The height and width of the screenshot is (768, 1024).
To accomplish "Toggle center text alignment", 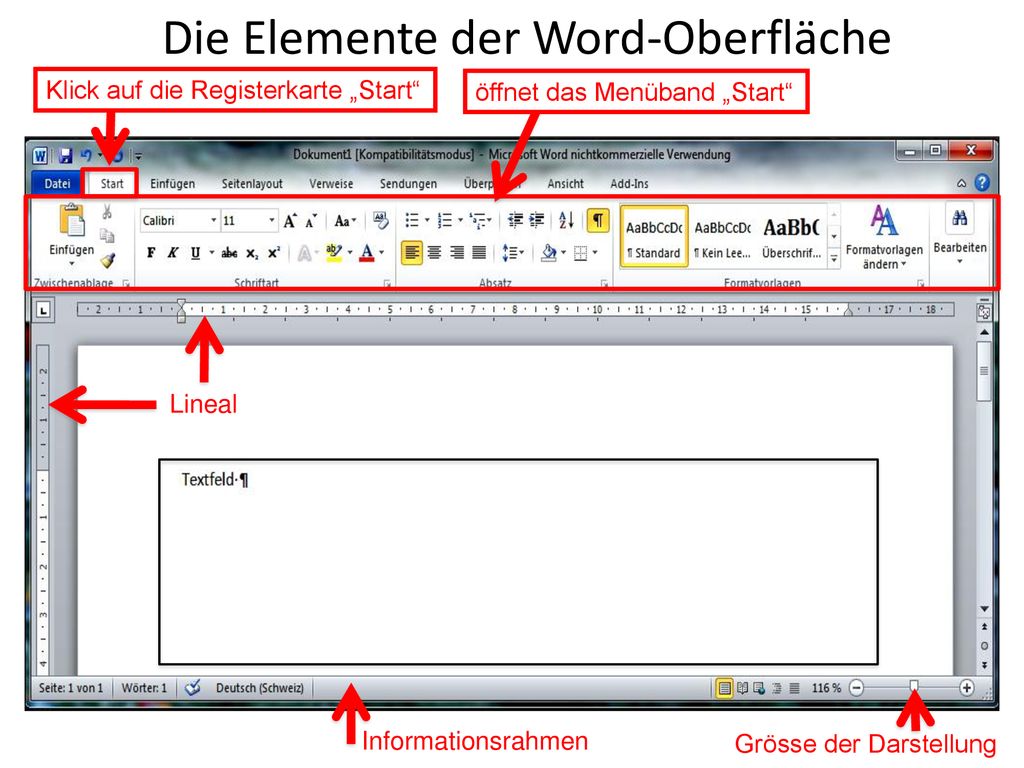I will [434, 253].
